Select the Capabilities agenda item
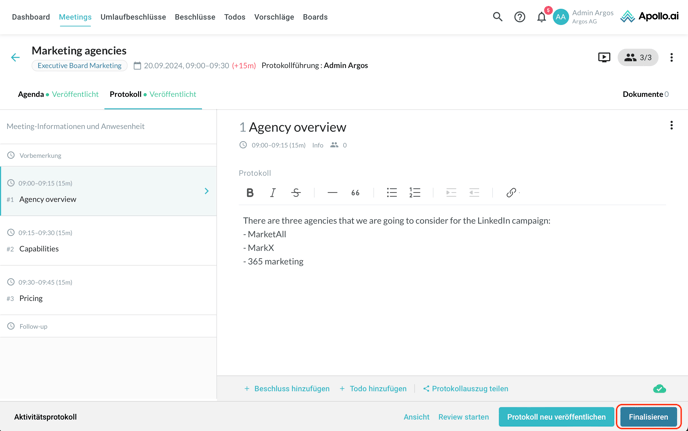The height and width of the screenshot is (431, 688). pyautogui.click(x=39, y=249)
